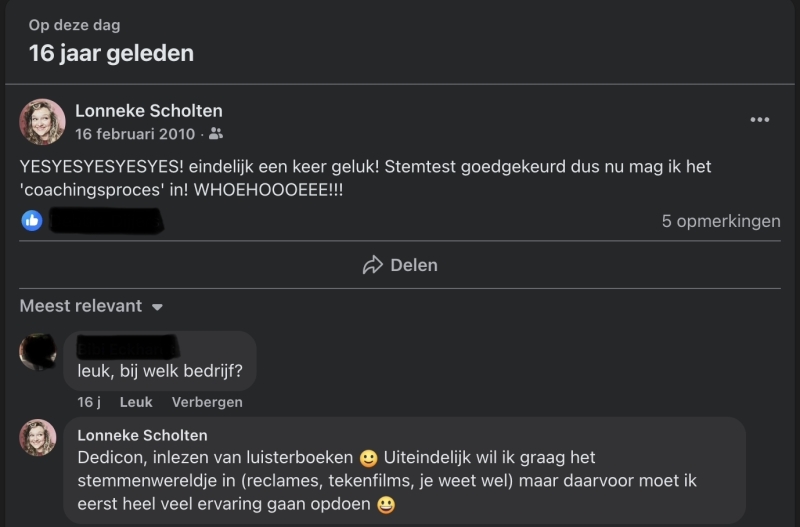Click the smiley emoji after 'luisterboeken'
Image resolution: width=800 pixels, height=527 pixels.
(x=369, y=458)
